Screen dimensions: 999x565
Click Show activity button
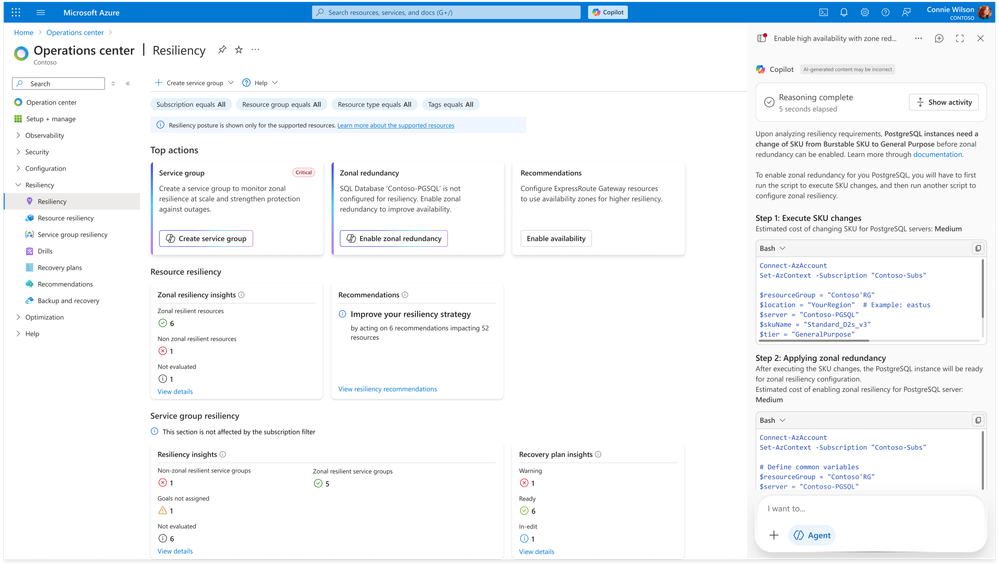pos(944,102)
